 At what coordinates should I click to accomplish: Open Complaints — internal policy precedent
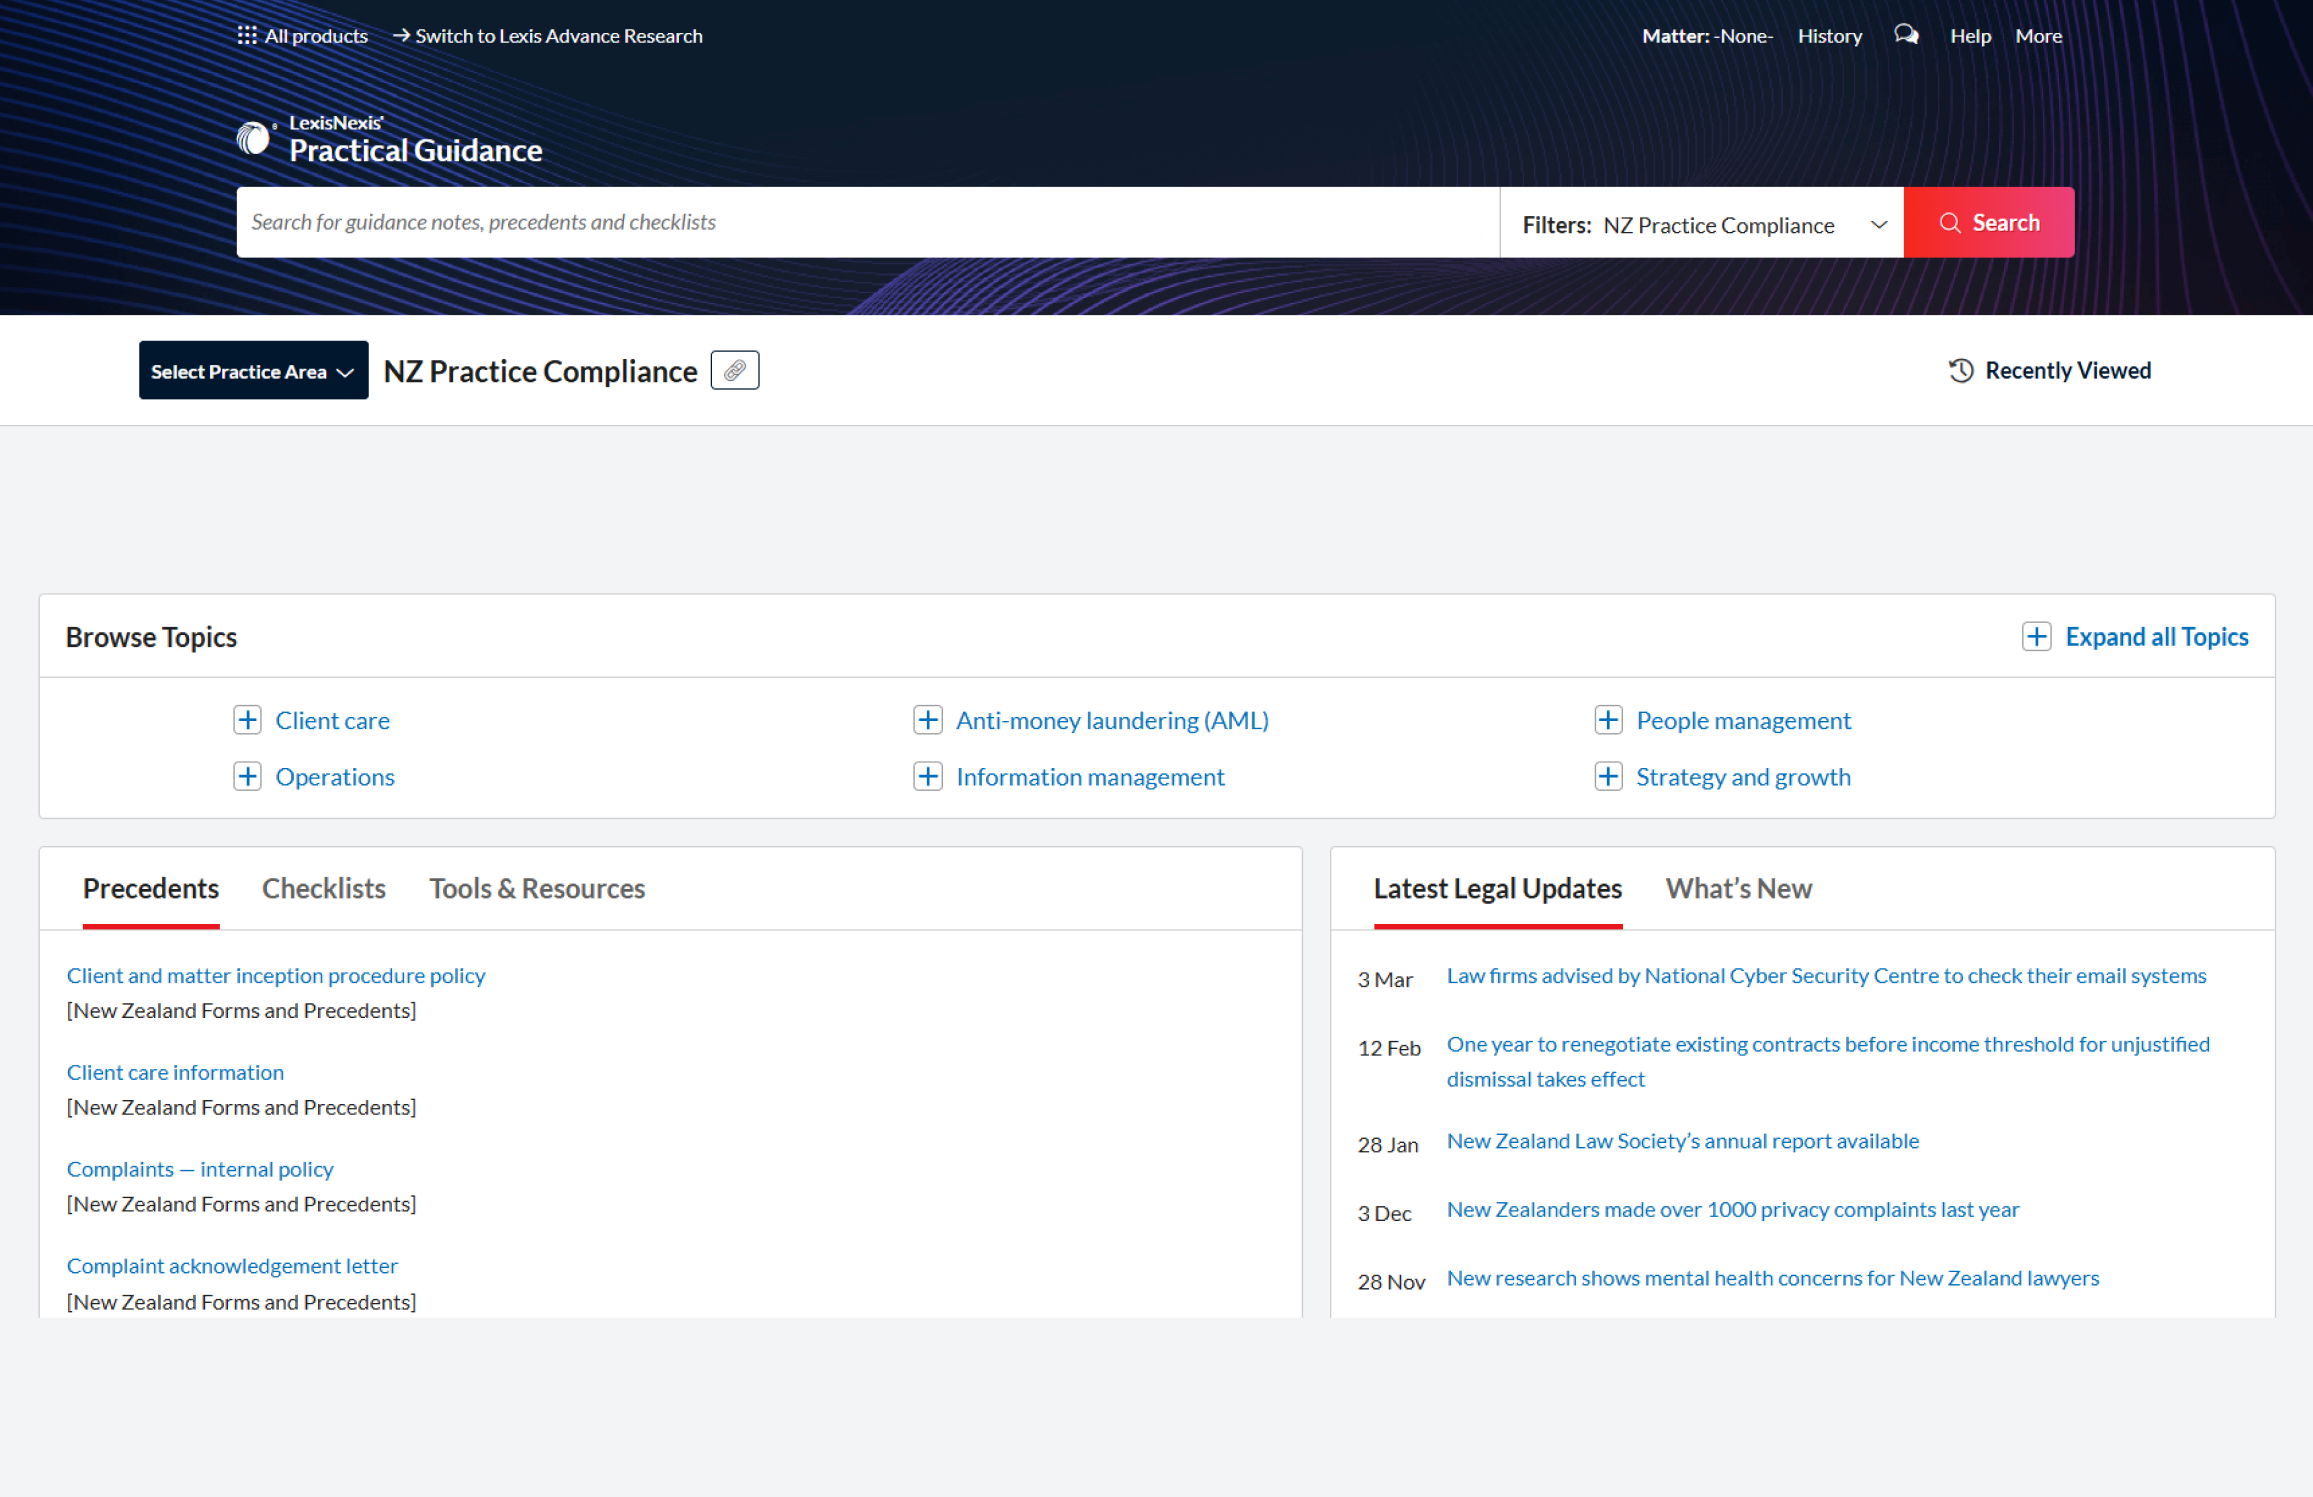(200, 1169)
